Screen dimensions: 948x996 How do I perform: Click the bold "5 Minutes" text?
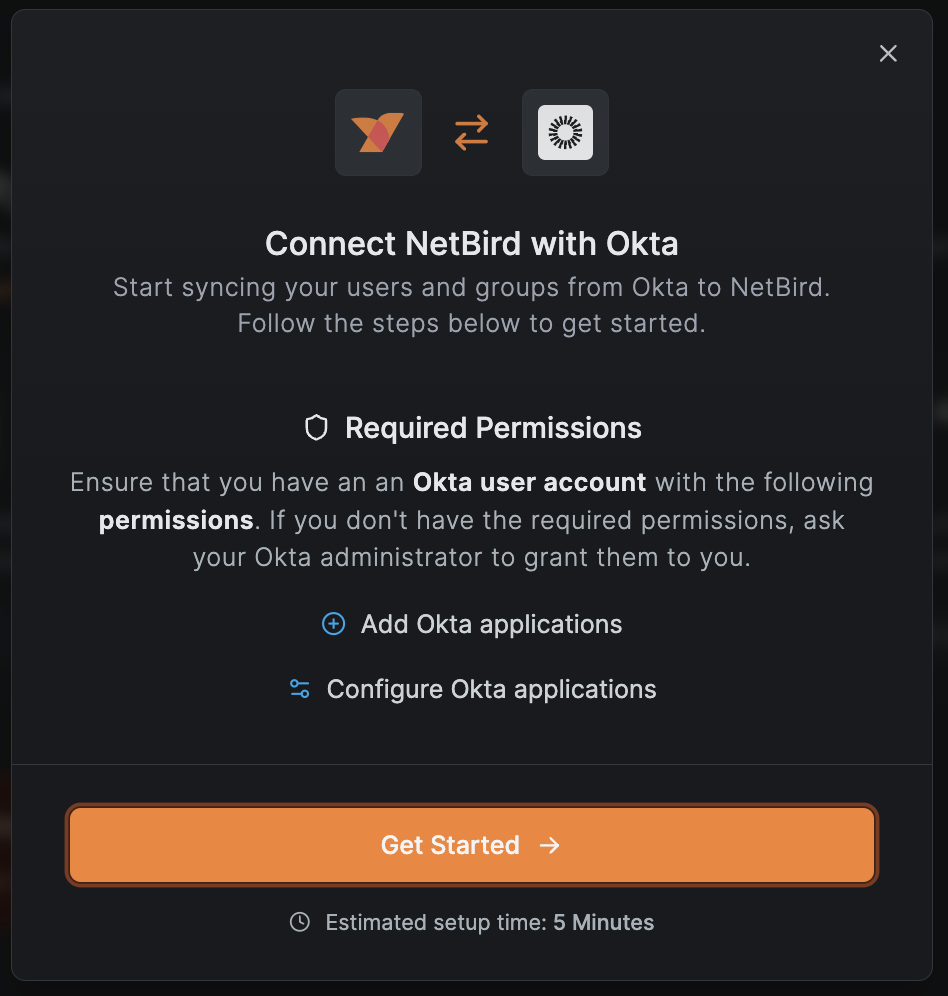click(x=604, y=922)
